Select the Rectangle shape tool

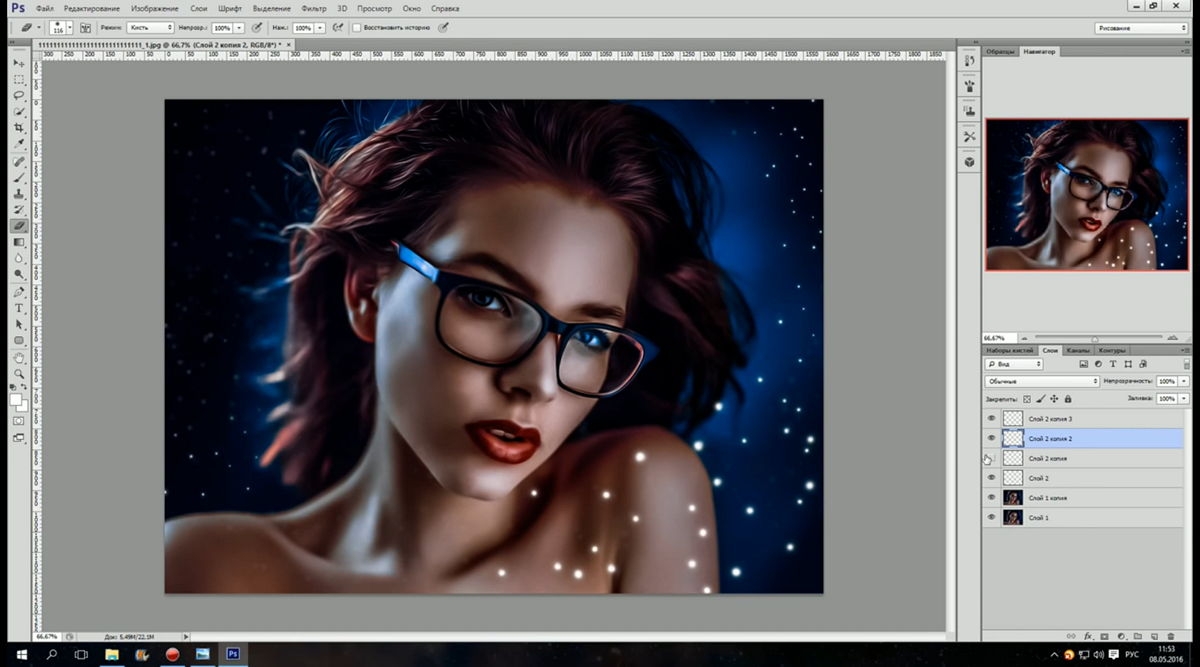coord(19,340)
